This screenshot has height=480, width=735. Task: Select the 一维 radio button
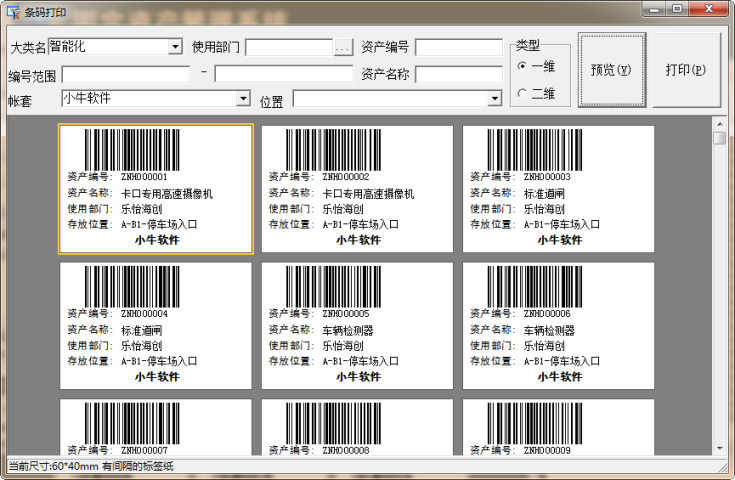[522, 66]
